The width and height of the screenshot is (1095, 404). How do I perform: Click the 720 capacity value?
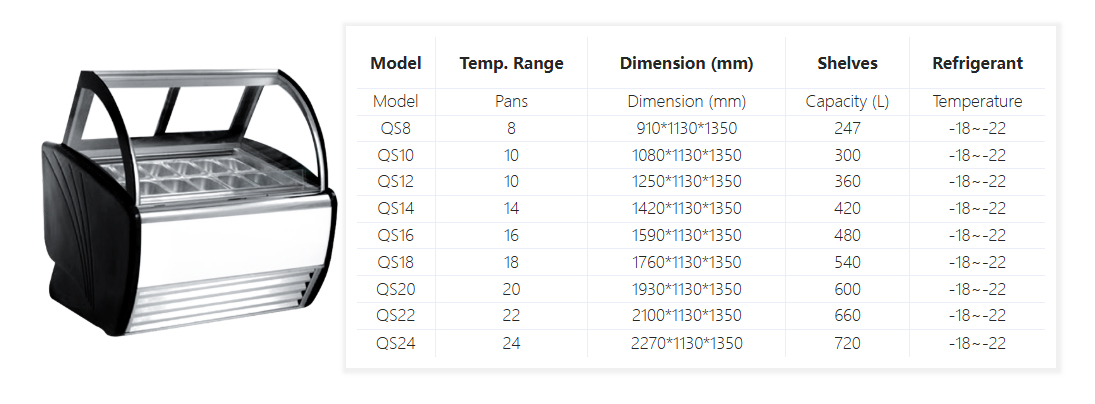(847, 344)
